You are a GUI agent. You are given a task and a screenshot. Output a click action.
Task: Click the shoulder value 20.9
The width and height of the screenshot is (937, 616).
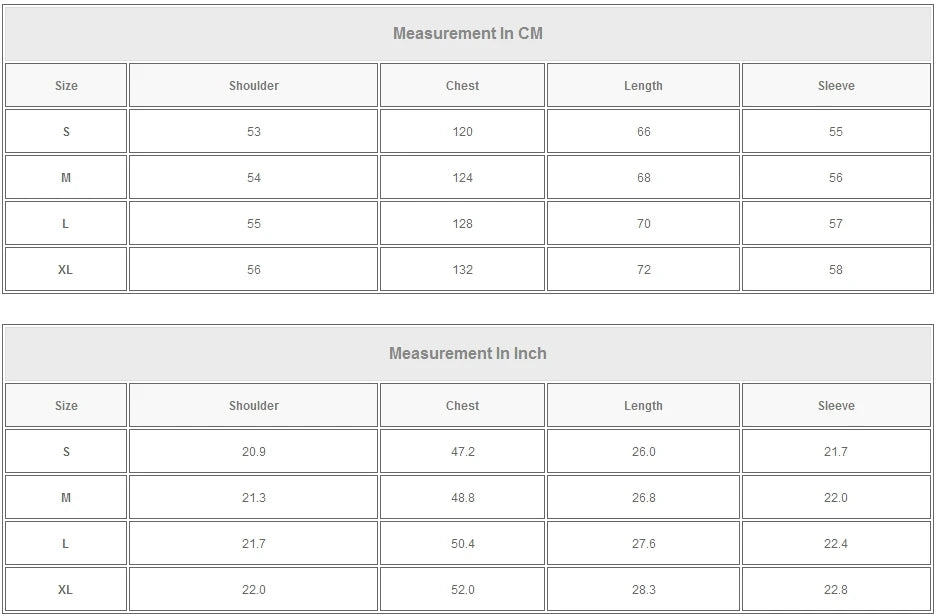click(x=254, y=452)
